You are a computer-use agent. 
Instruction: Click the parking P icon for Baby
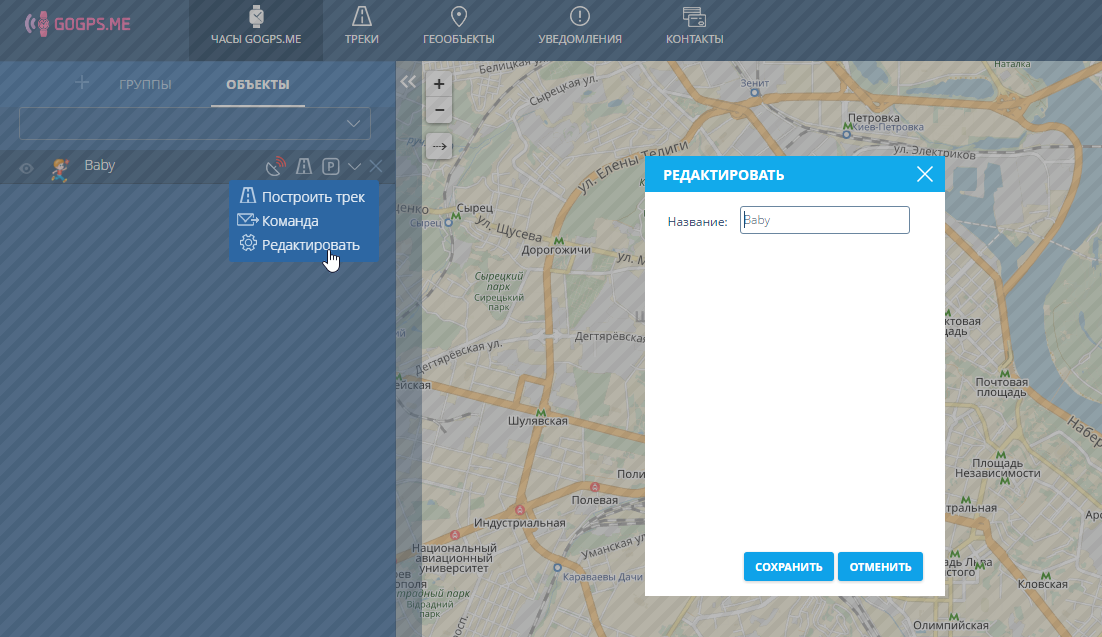tap(330, 167)
